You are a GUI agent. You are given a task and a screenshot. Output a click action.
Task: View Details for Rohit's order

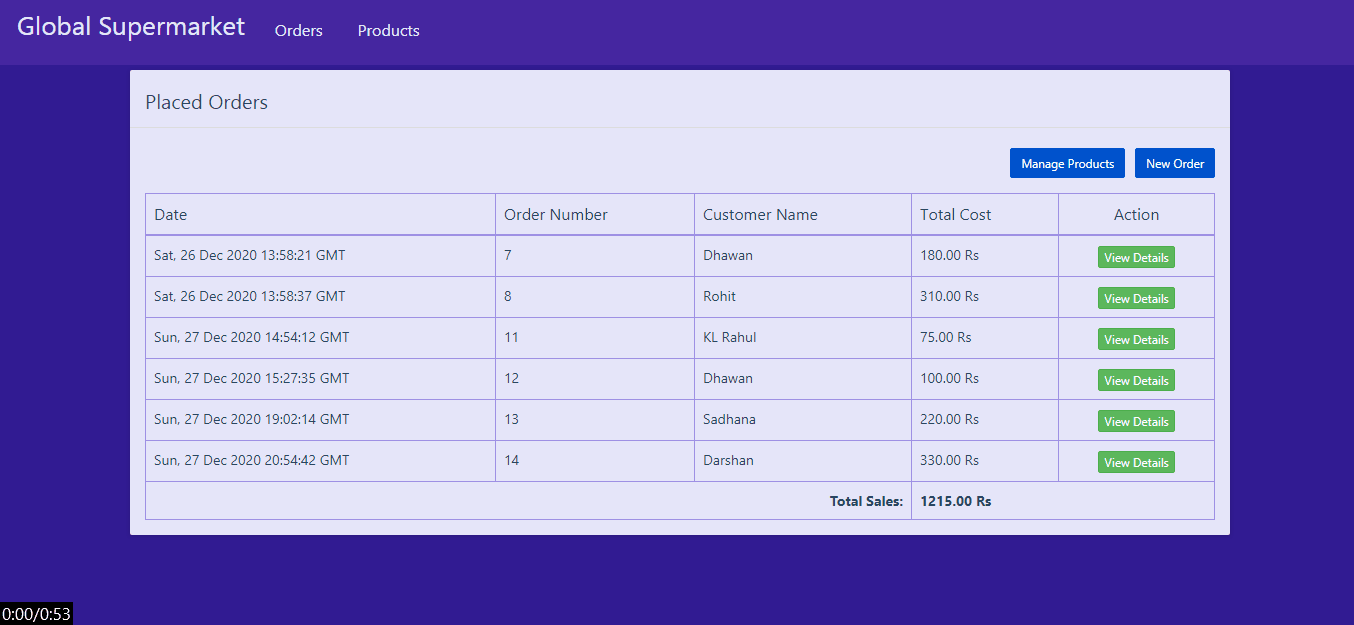click(1136, 298)
